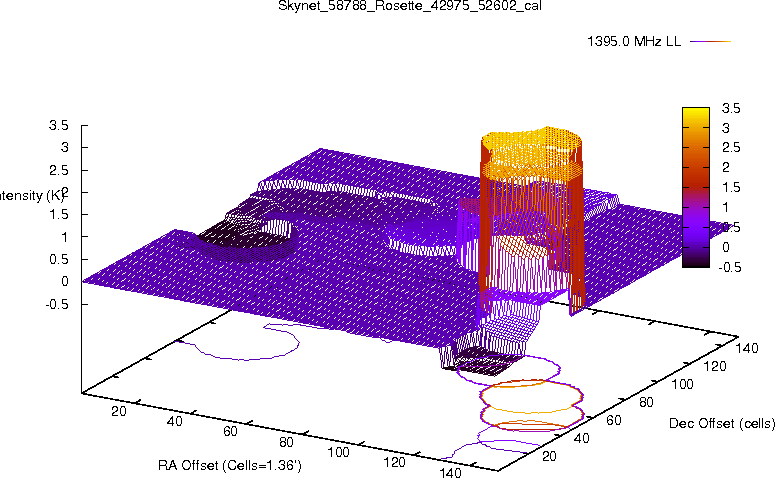Click the legend line sample beside 1395.0 MHz LL
This screenshot has height=478, width=775.
710,42
